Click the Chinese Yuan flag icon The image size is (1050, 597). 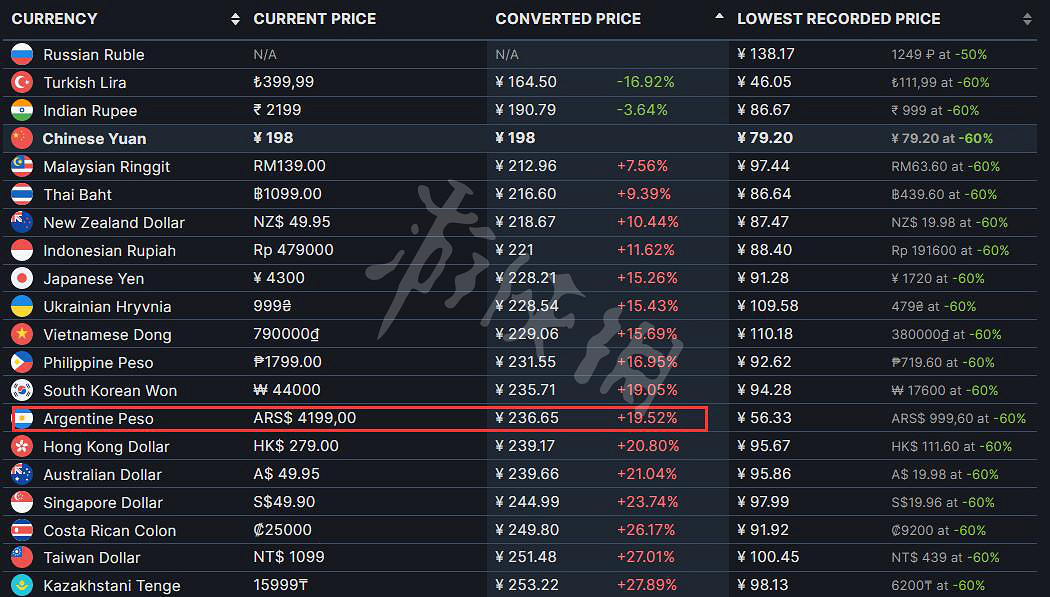[22, 139]
